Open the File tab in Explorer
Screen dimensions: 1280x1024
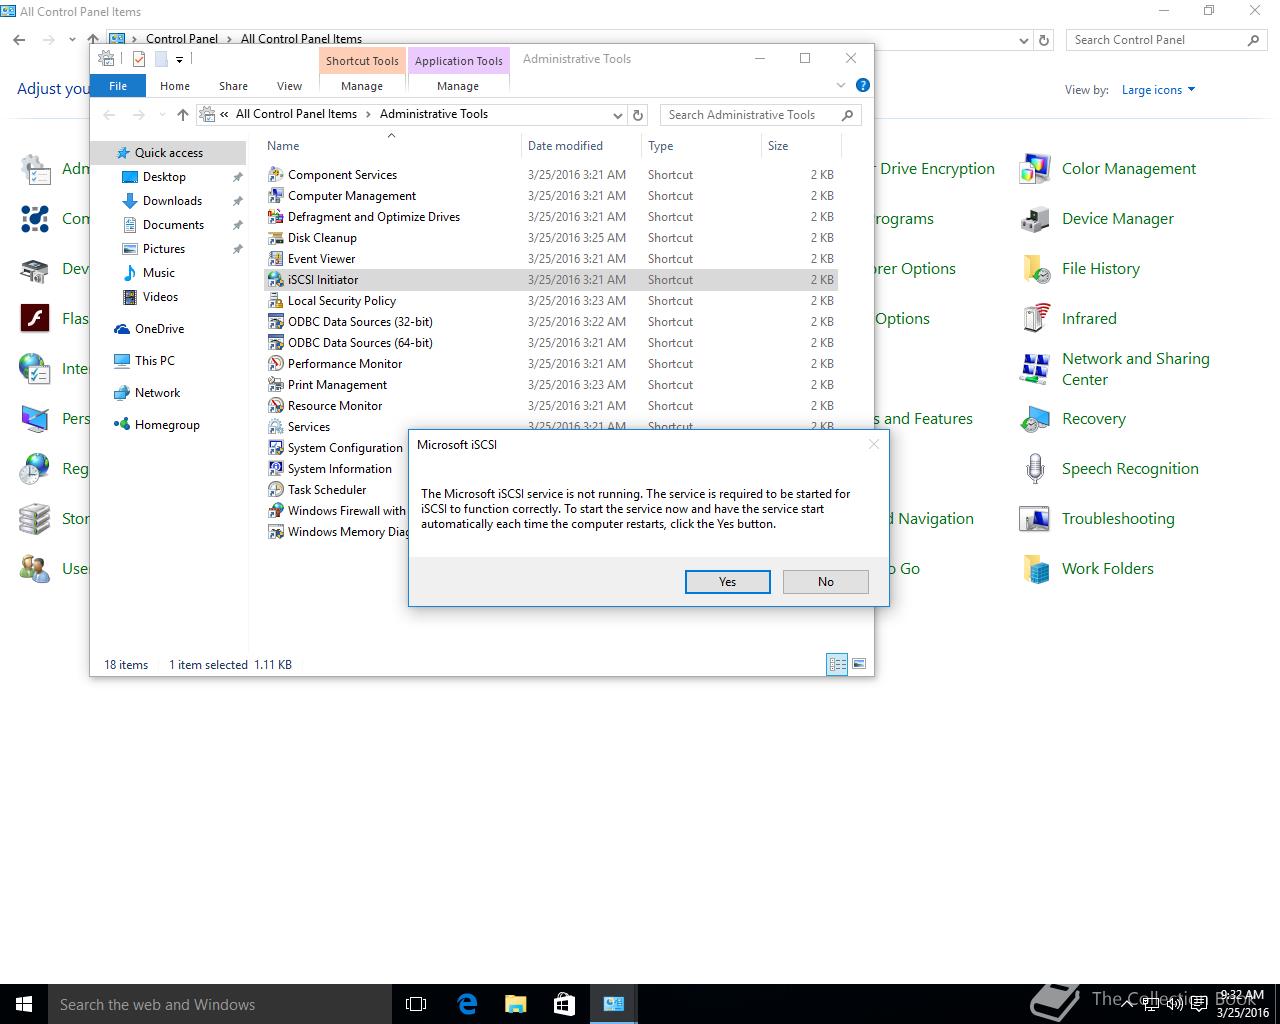coord(118,86)
